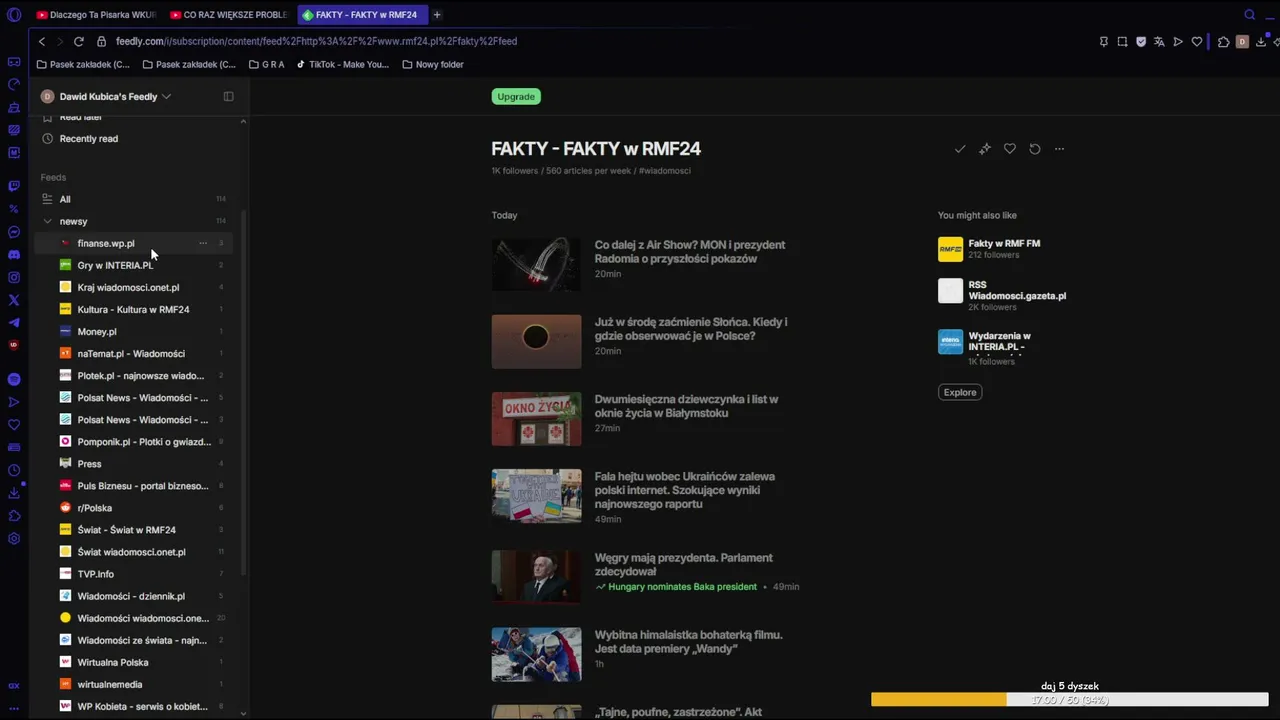The height and width of the screenshot is (720, 1280).
Task: Switch to the Dlaczego Ta Pisarka tab
Action: pyautogui.click(x=96, y=15)
